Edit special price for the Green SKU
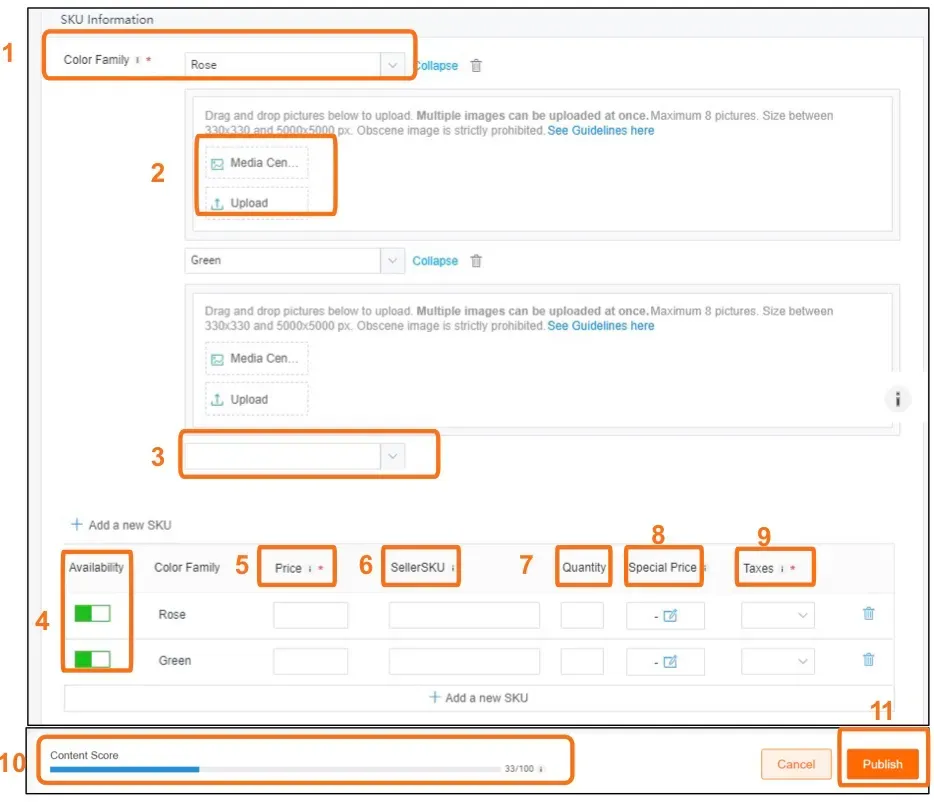The width and height of the screenshot is (934, 802). coord(670,661)
